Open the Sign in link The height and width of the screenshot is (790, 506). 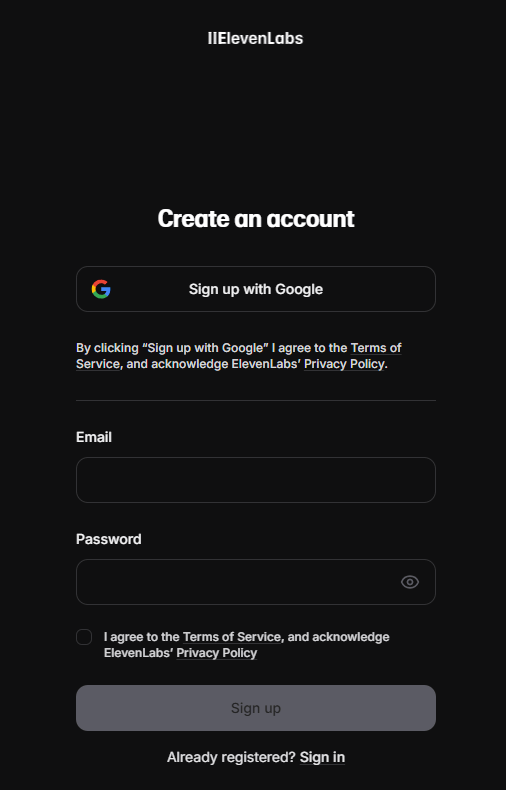(x=323, y=757)
